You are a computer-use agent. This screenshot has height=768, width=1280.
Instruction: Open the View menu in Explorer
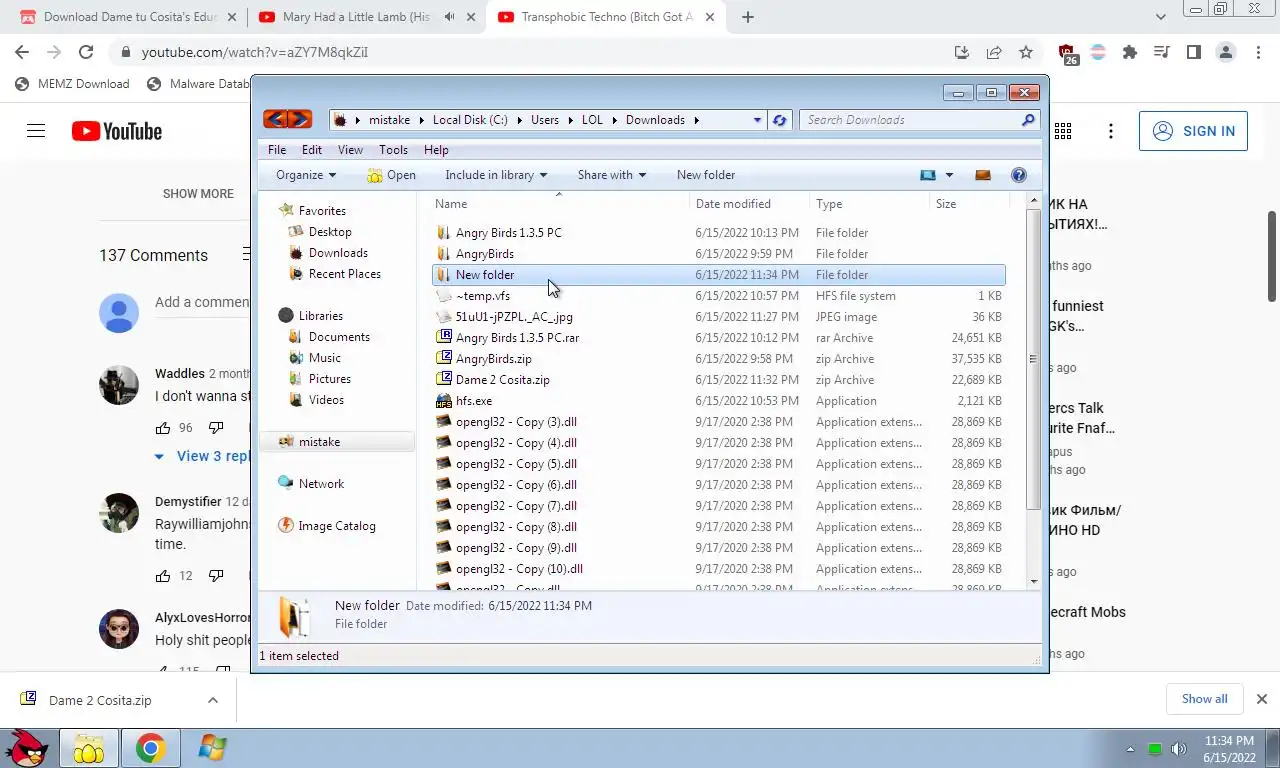tap(350, 150)
